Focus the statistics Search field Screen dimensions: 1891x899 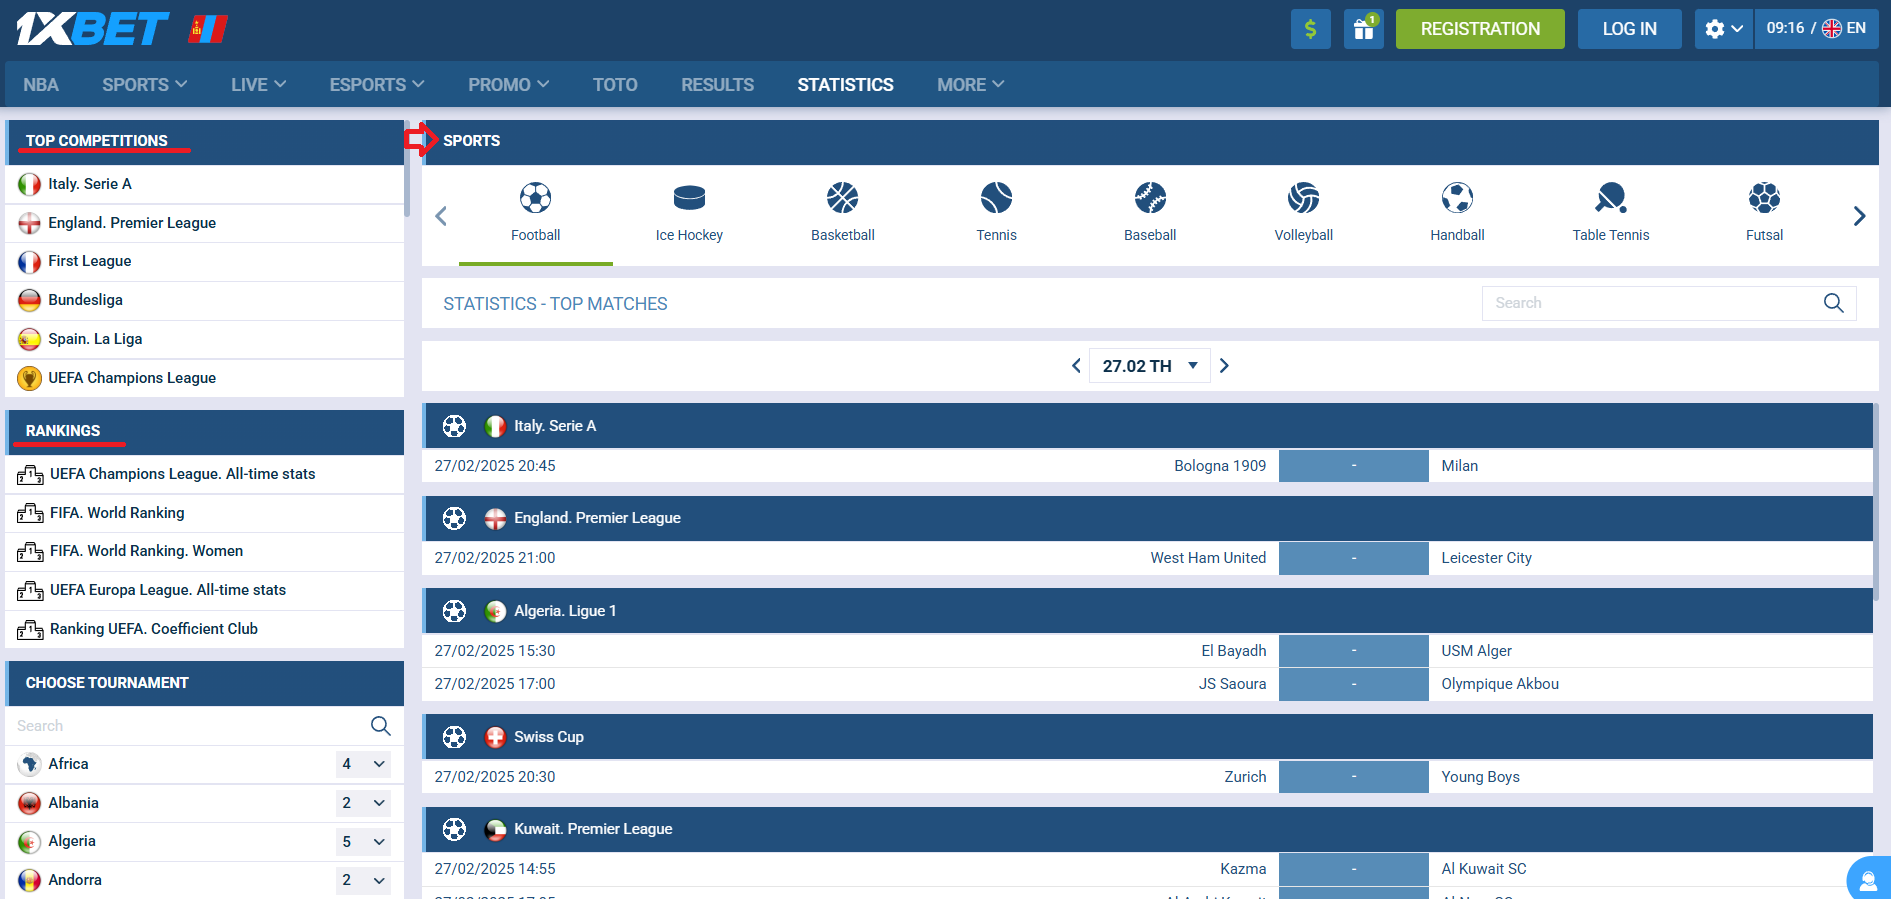pyautogui.click(x=1669, y=303)
